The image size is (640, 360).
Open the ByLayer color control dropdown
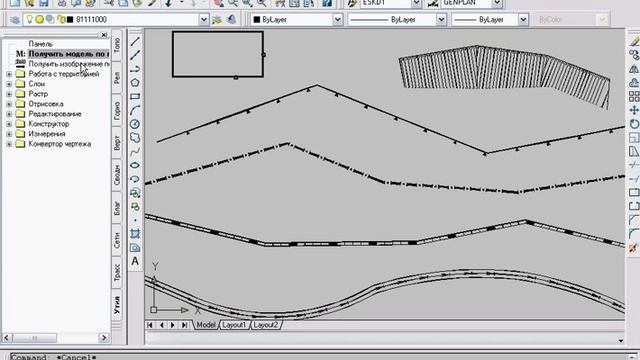338,20
